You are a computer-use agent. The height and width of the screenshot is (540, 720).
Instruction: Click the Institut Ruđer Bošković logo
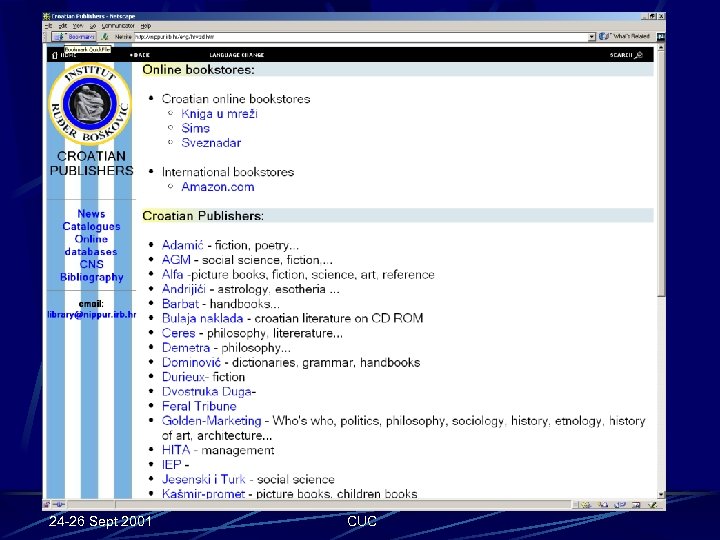click(90, 104)
